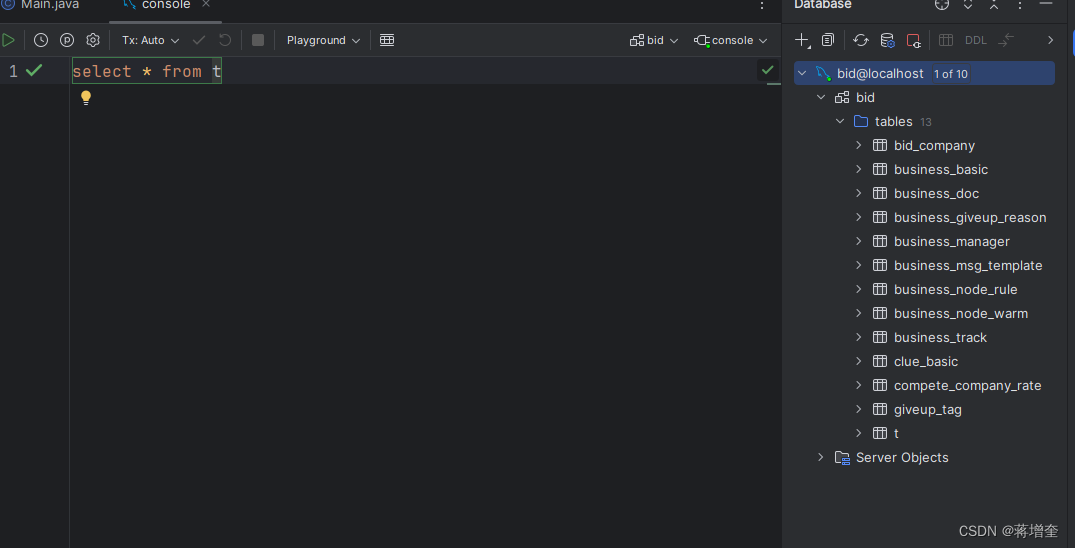Click the line 1 gutter checkmark
Image resolution: width=1075 pixels, height=548 pixels.
tap(34, 70)
